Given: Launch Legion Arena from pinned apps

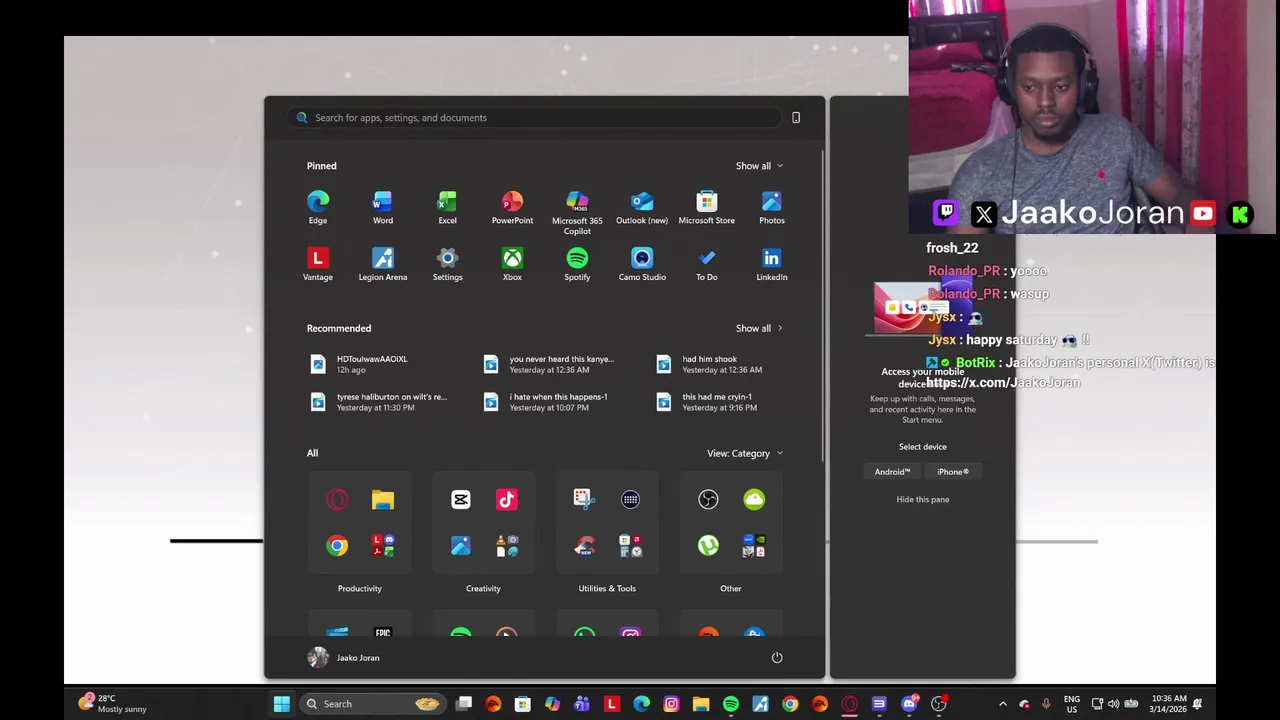Looking at the screenshot, I should point(383,265).
